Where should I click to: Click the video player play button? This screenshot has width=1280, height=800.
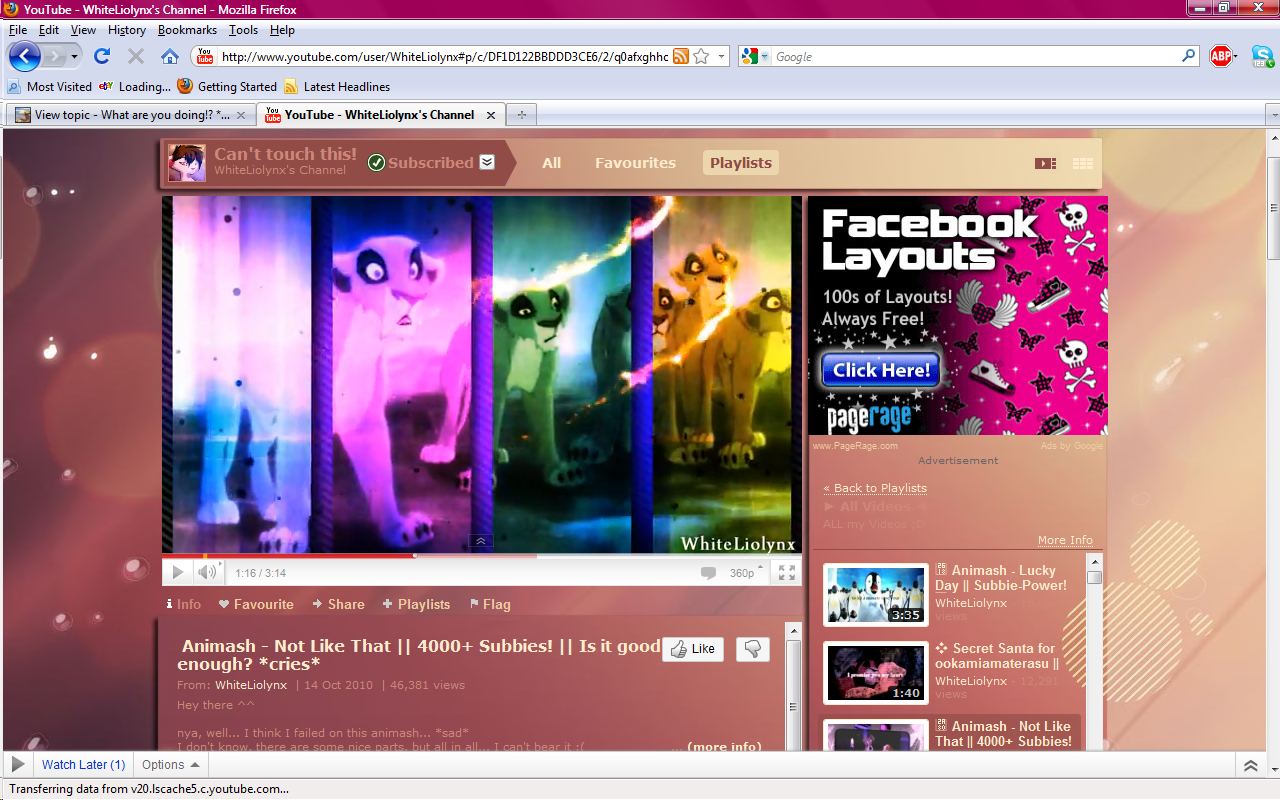(x=178, y=572)
